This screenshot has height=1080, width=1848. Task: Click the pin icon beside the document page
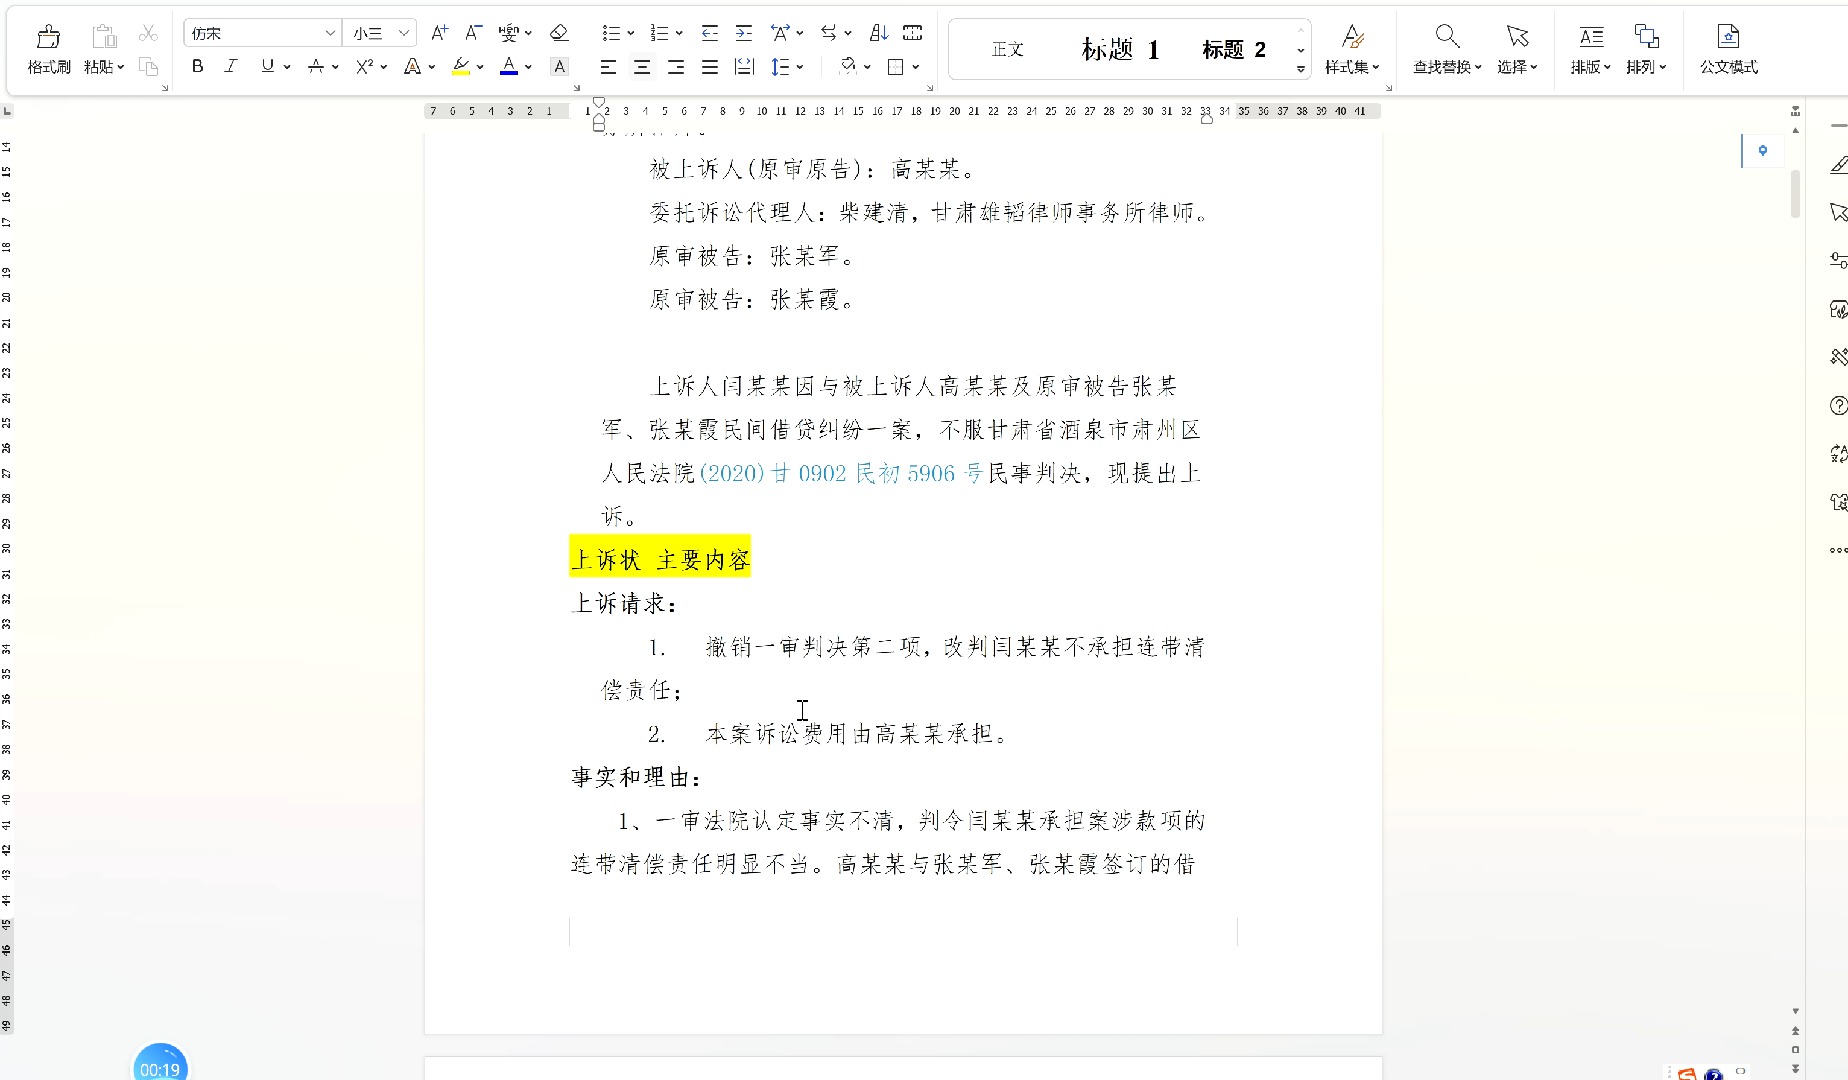tap(1763, 151)
